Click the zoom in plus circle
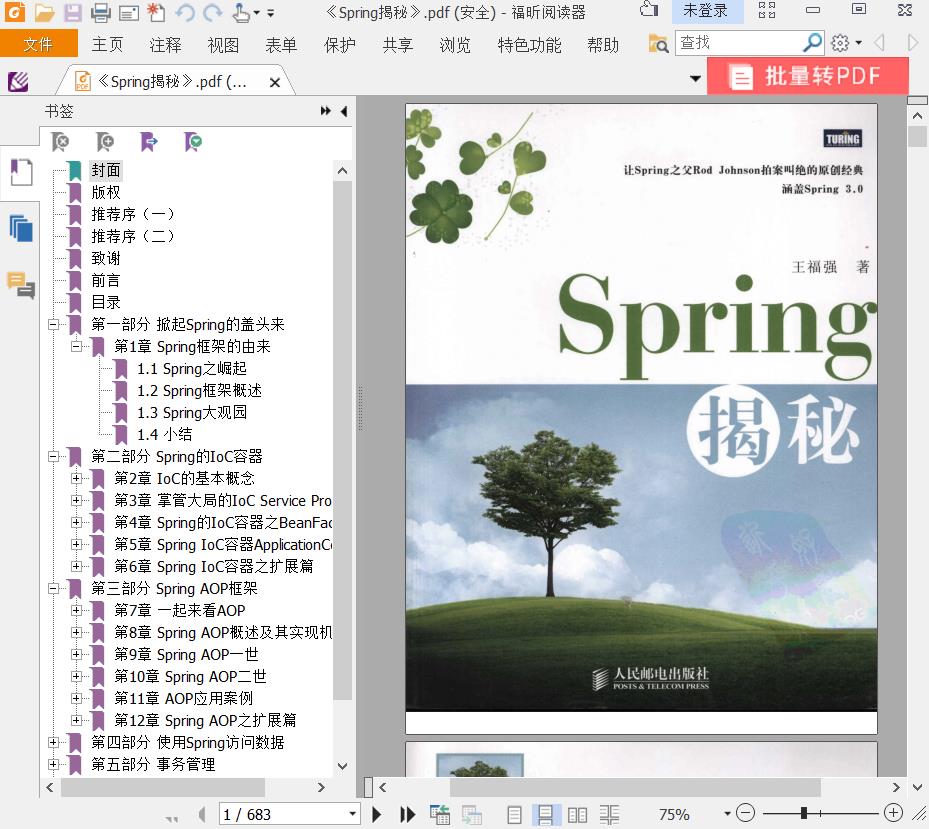 click(893, 812)
